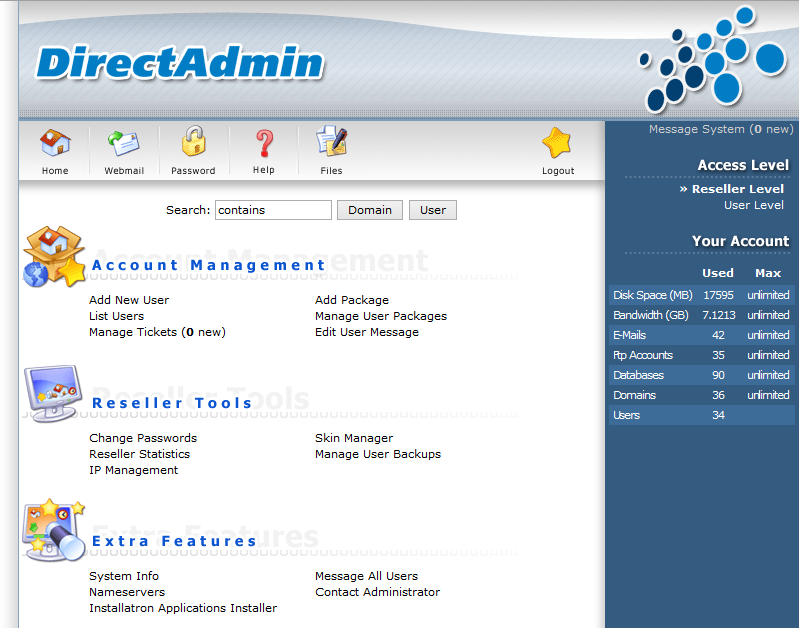Open List Users
The image size is (799, 628).
tap(116, 316)
